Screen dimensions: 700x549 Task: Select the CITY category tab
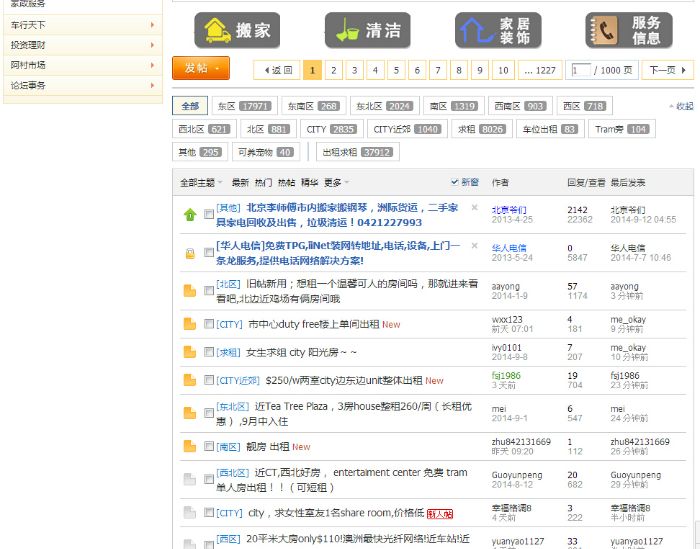[331, 129]
